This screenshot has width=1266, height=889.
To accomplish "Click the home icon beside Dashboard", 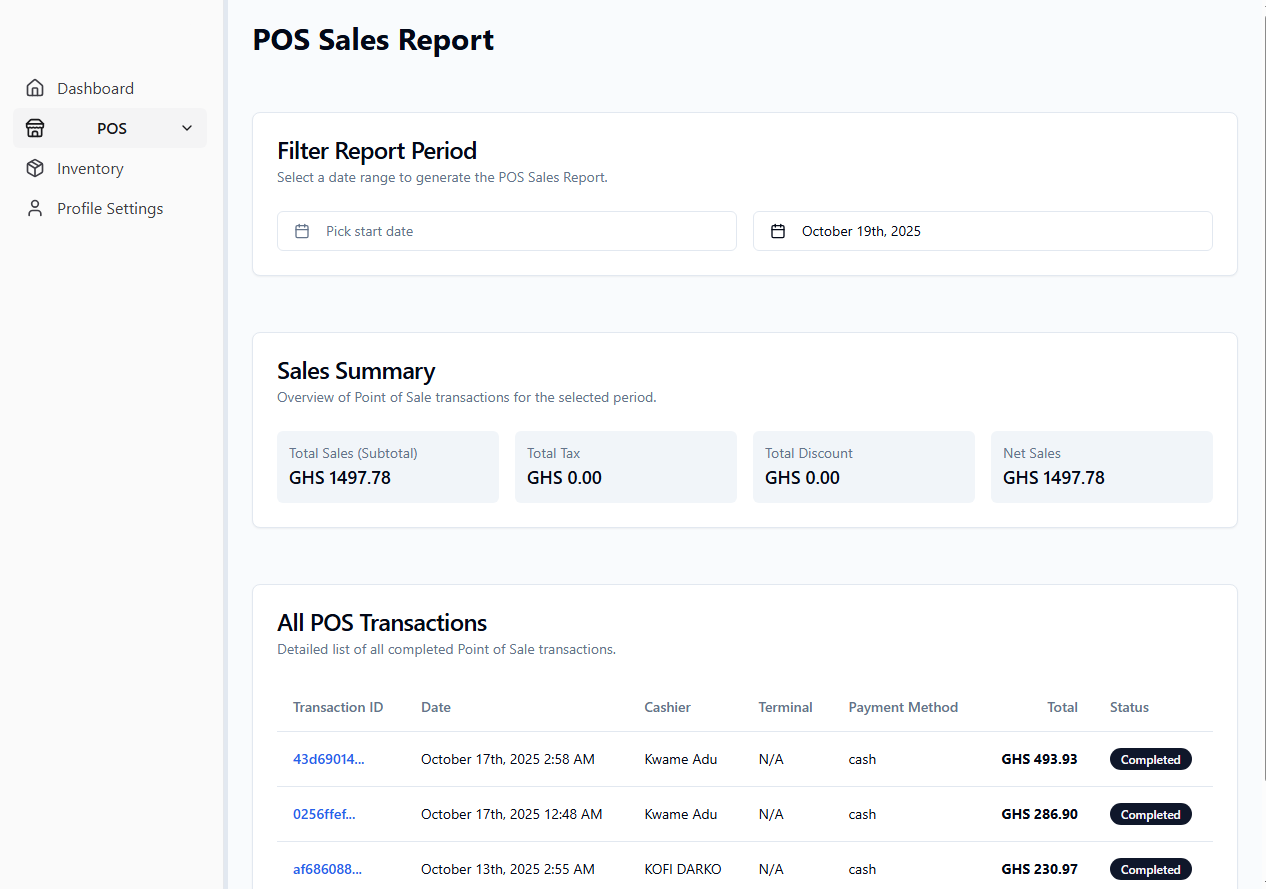I will click(x=35, y=88).
